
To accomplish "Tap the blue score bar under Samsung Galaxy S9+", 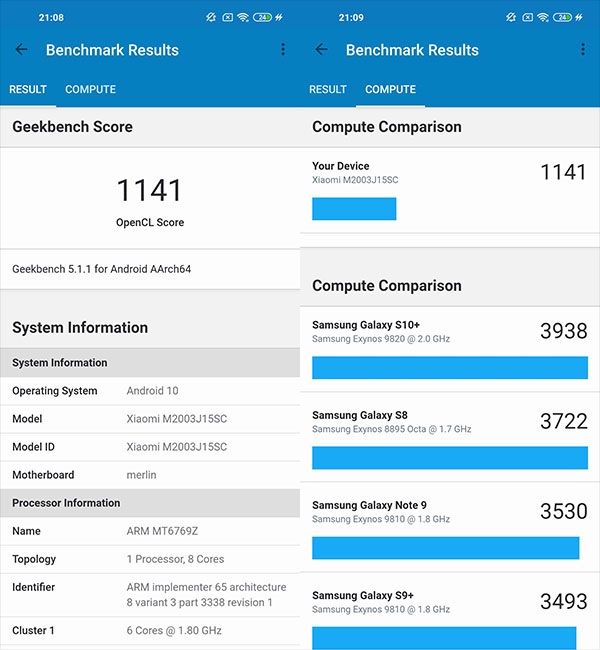I will (x=444, y=638).
